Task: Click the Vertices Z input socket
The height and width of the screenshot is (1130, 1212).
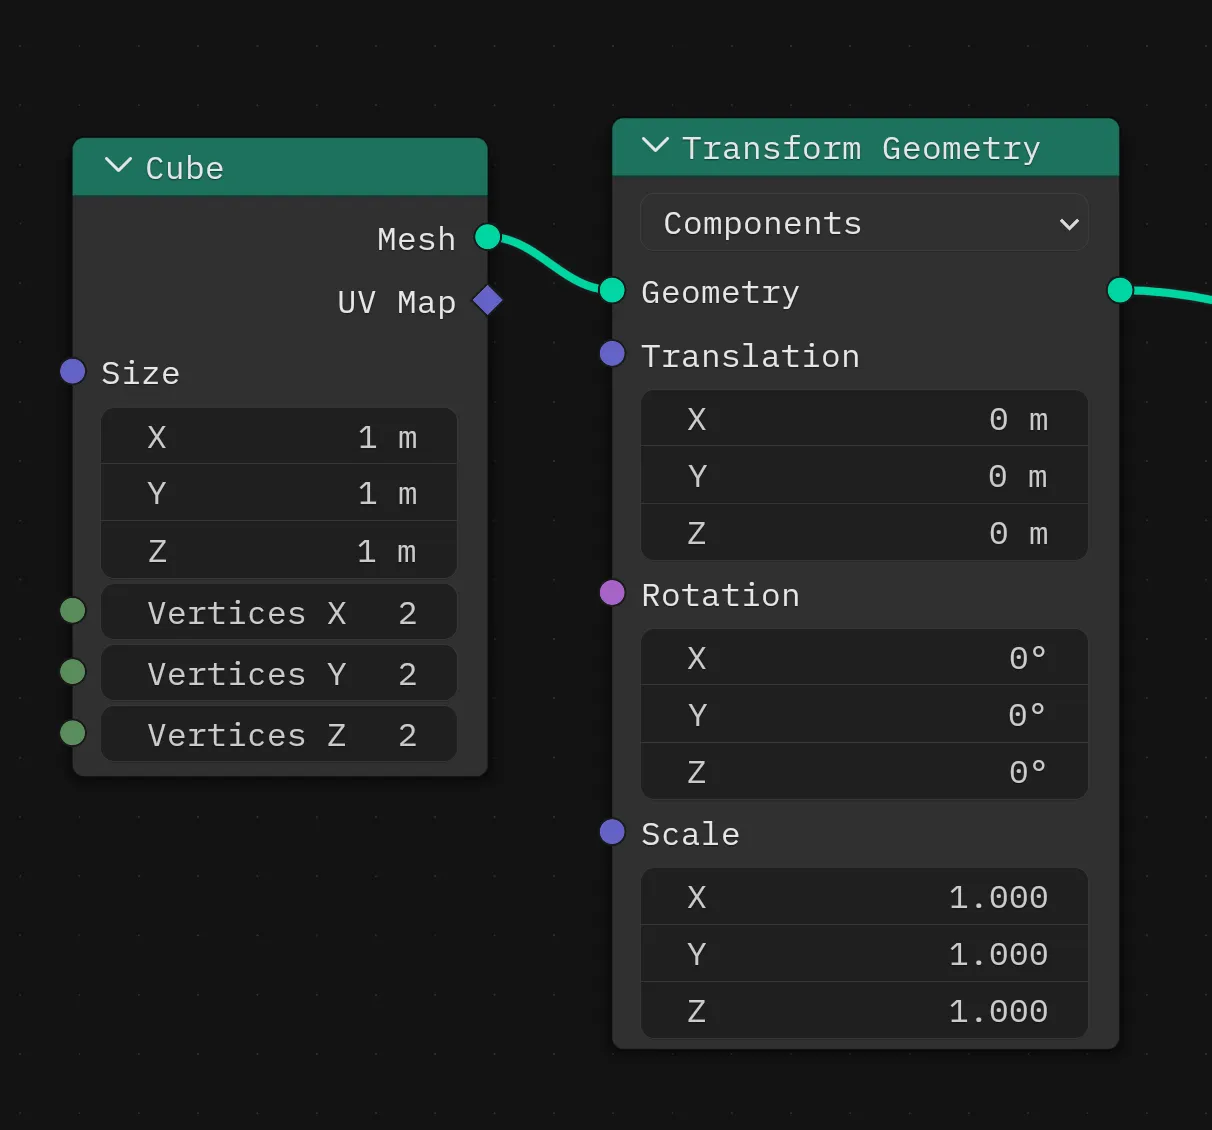Action: coord(72,732)
